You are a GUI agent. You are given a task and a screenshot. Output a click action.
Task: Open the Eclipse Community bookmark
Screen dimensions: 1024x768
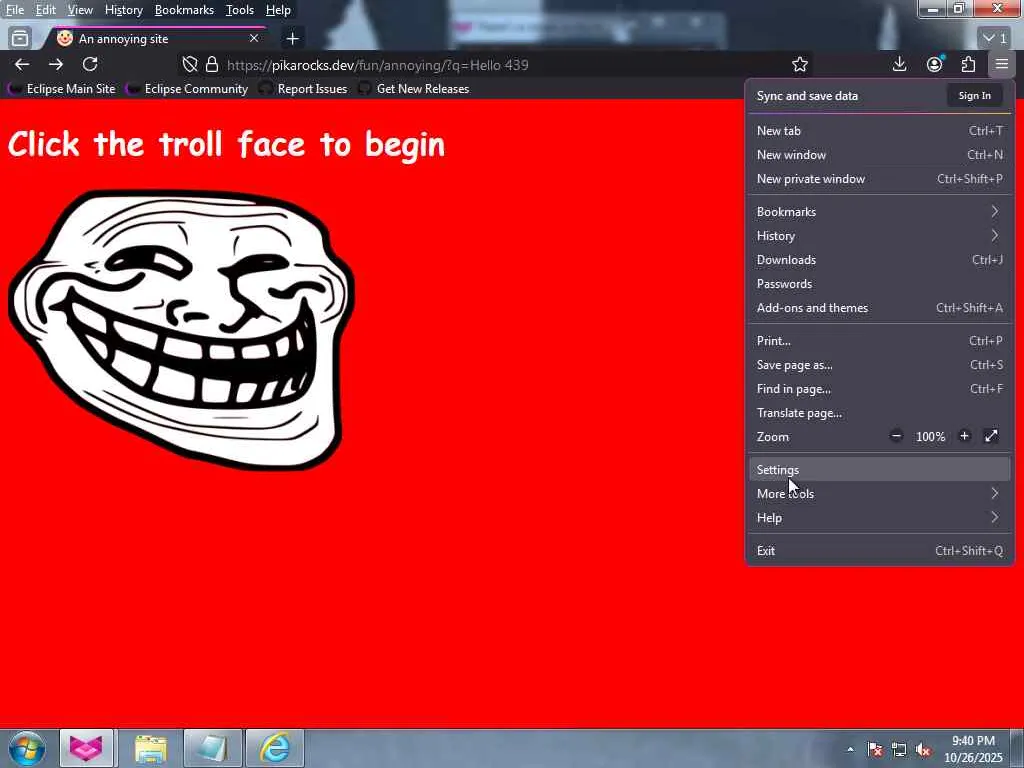187,89
